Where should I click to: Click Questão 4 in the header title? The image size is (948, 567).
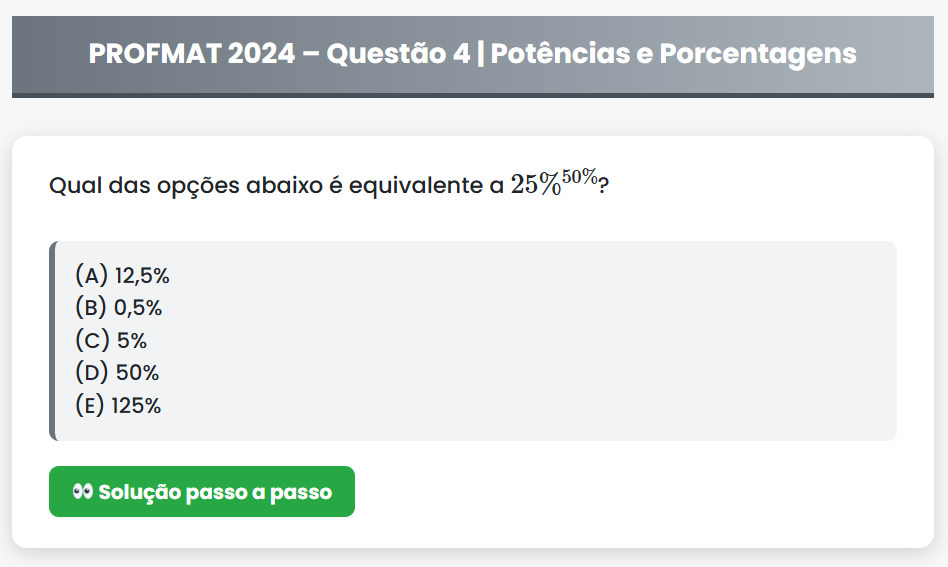coord(399,53)
